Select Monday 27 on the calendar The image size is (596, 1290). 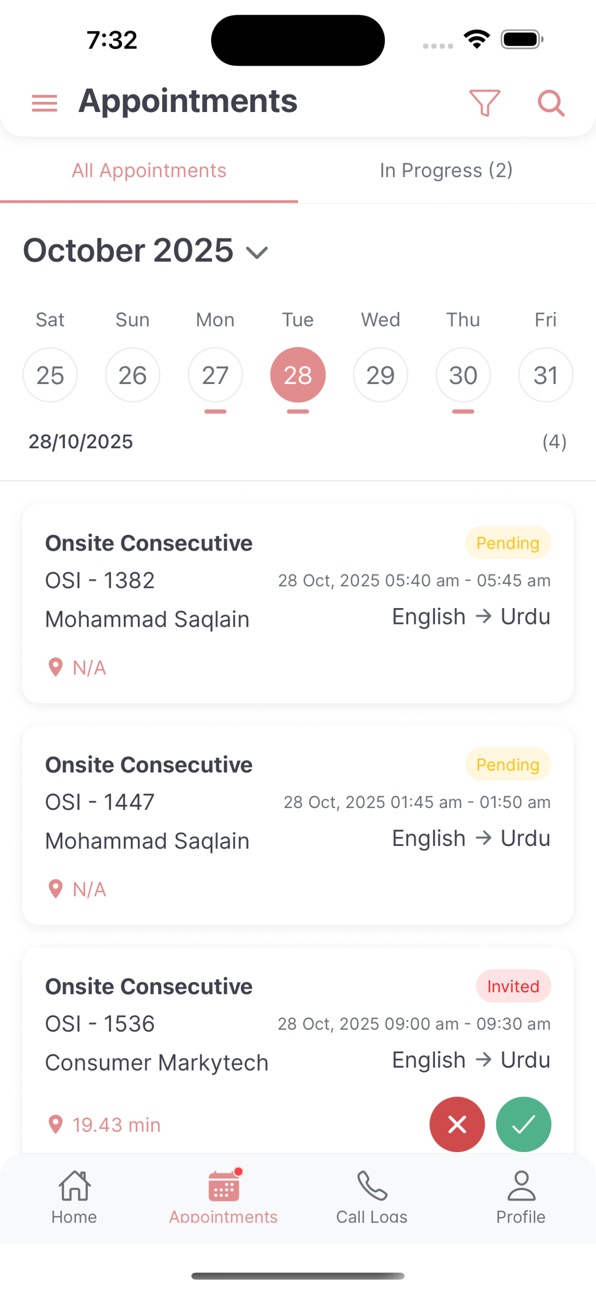[x=215, y=375]
